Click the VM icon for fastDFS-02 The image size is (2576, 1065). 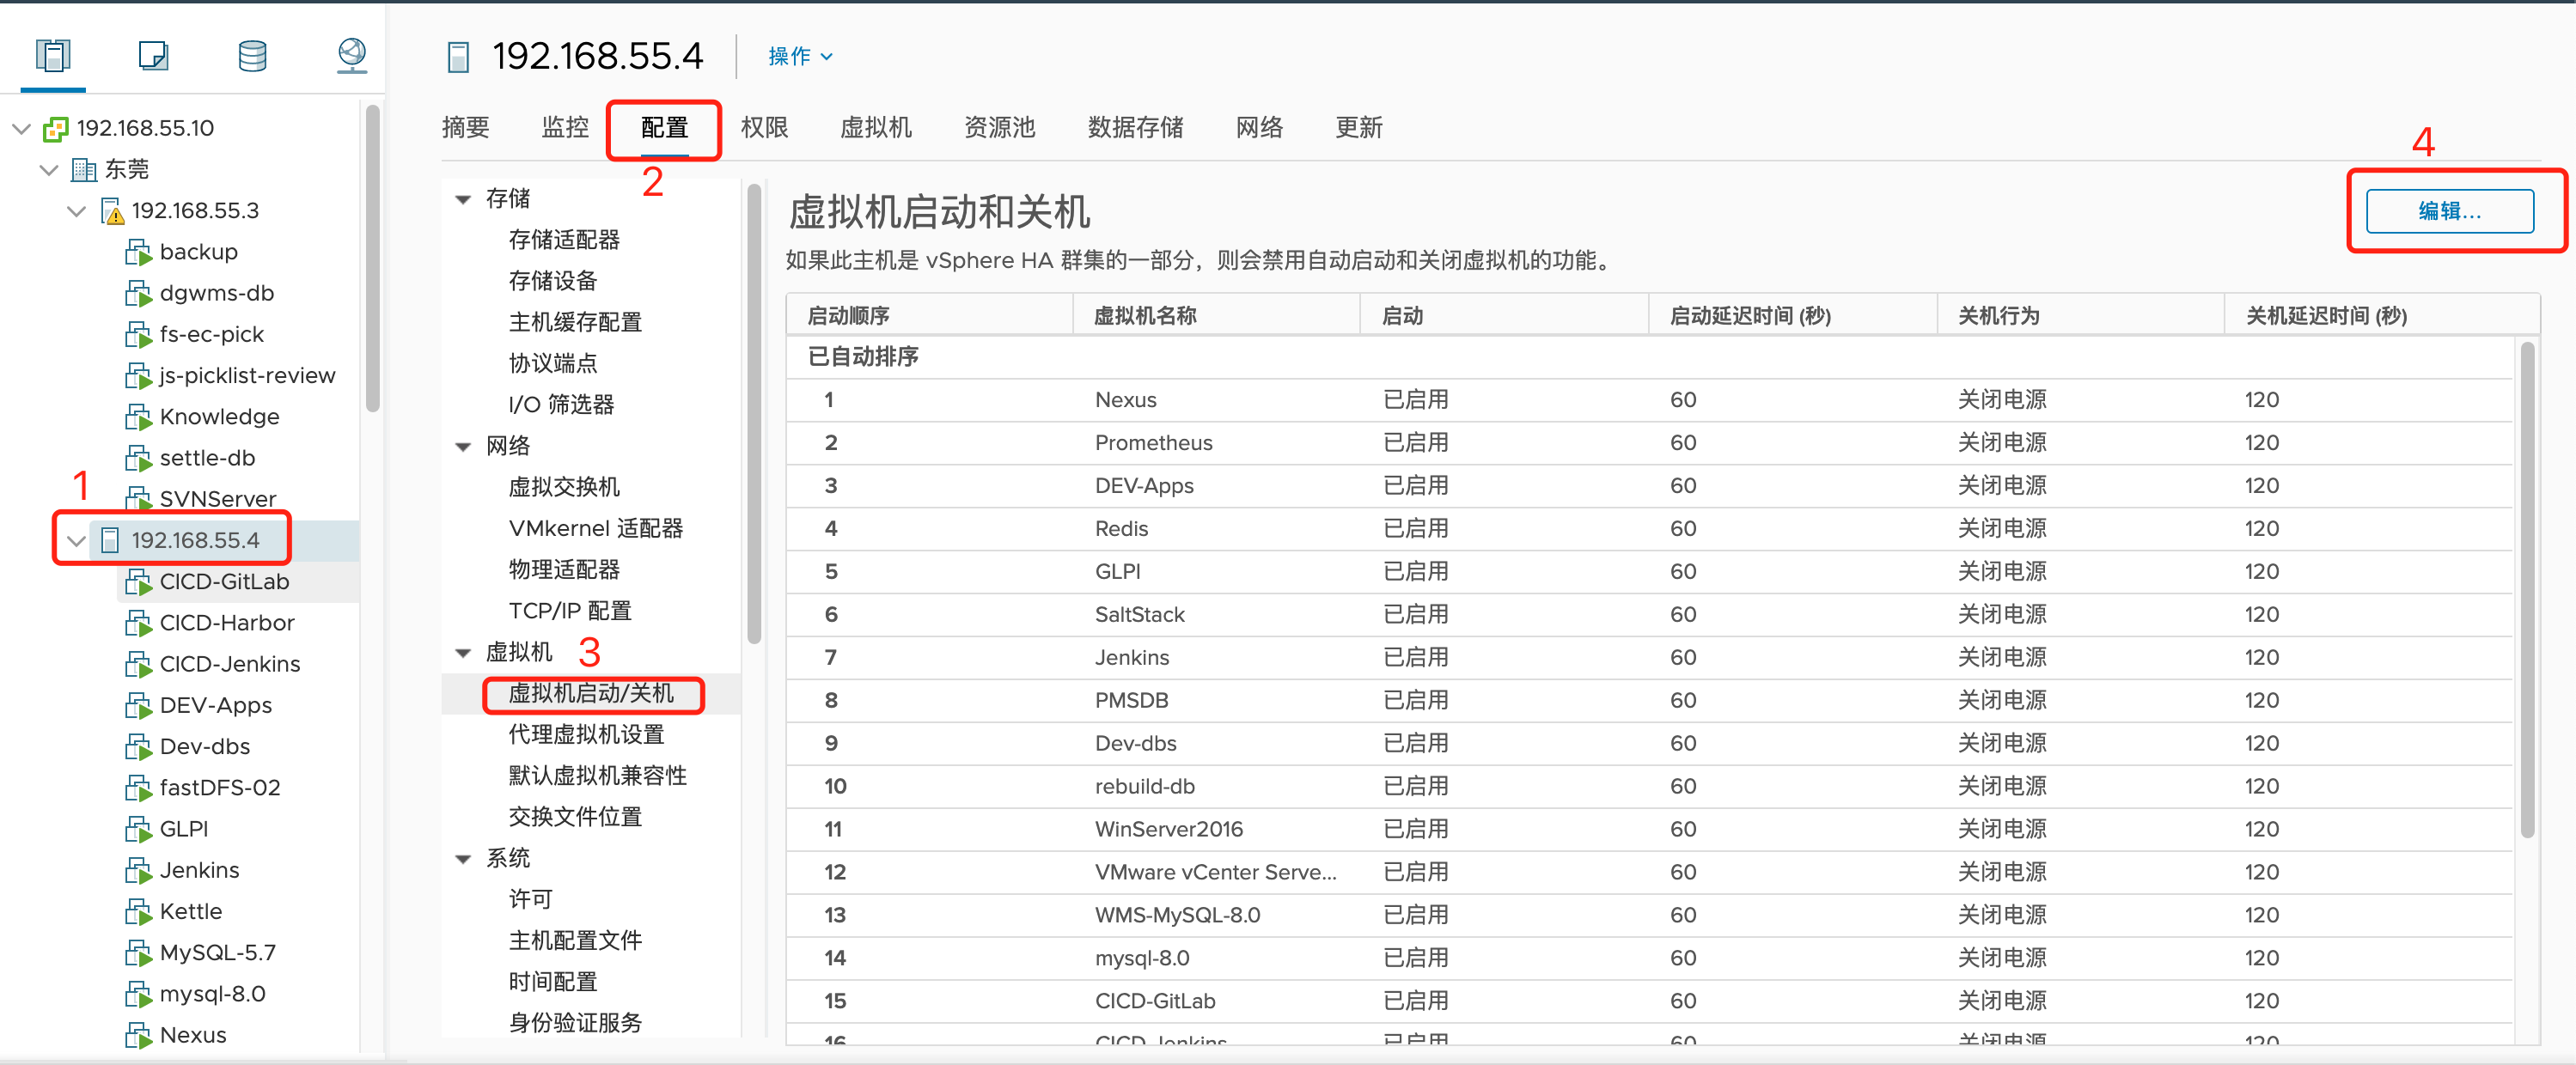point(138,788)
